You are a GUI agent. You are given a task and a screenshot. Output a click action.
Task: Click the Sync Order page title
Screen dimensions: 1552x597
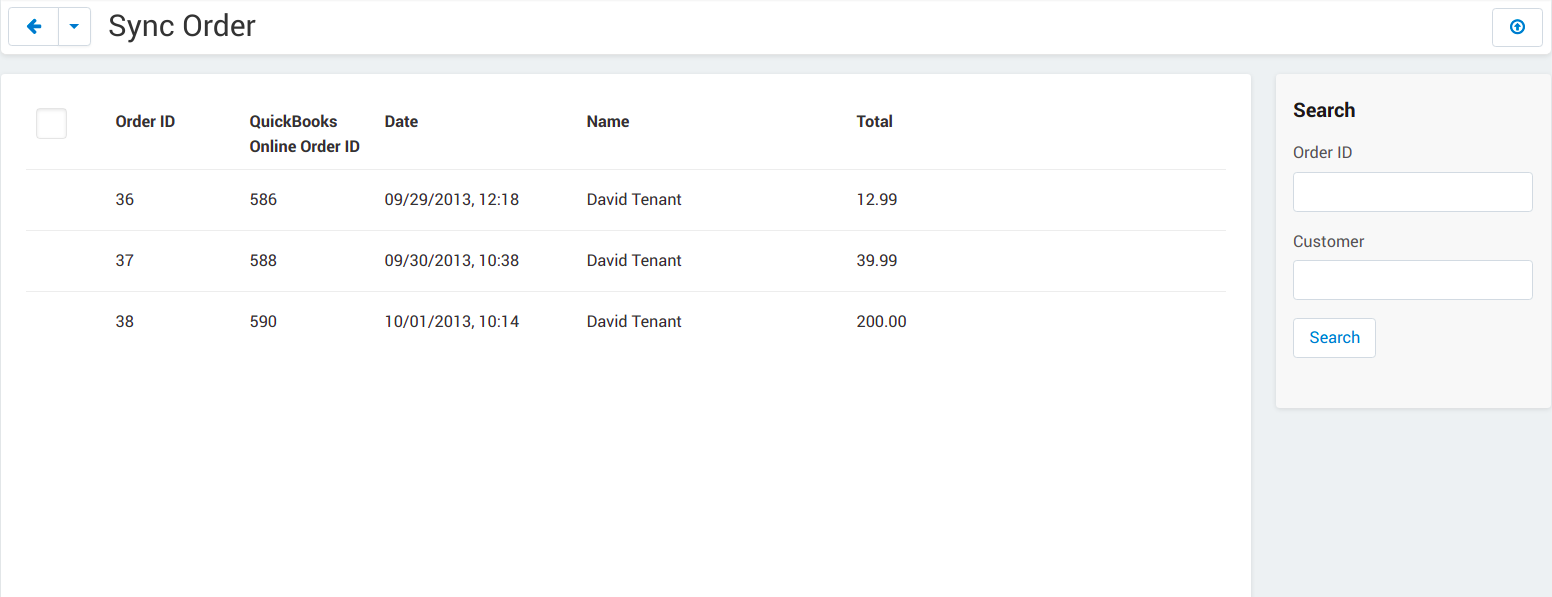(x=182, y=26)
